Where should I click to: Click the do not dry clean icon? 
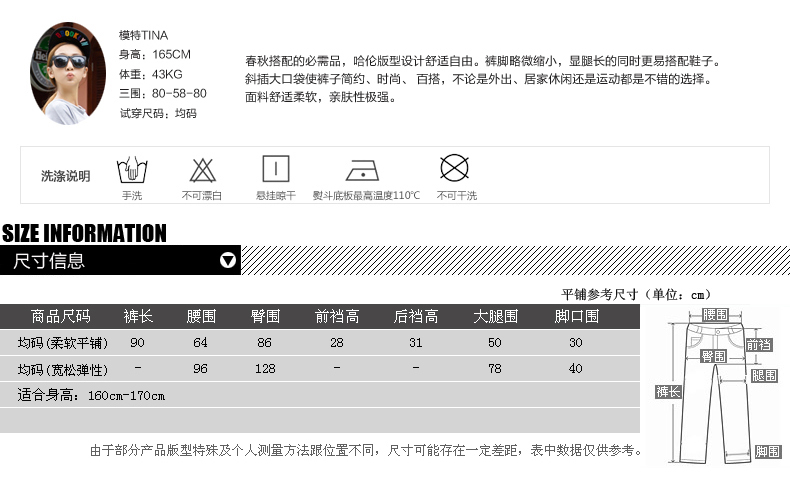(x=455, y=167)
